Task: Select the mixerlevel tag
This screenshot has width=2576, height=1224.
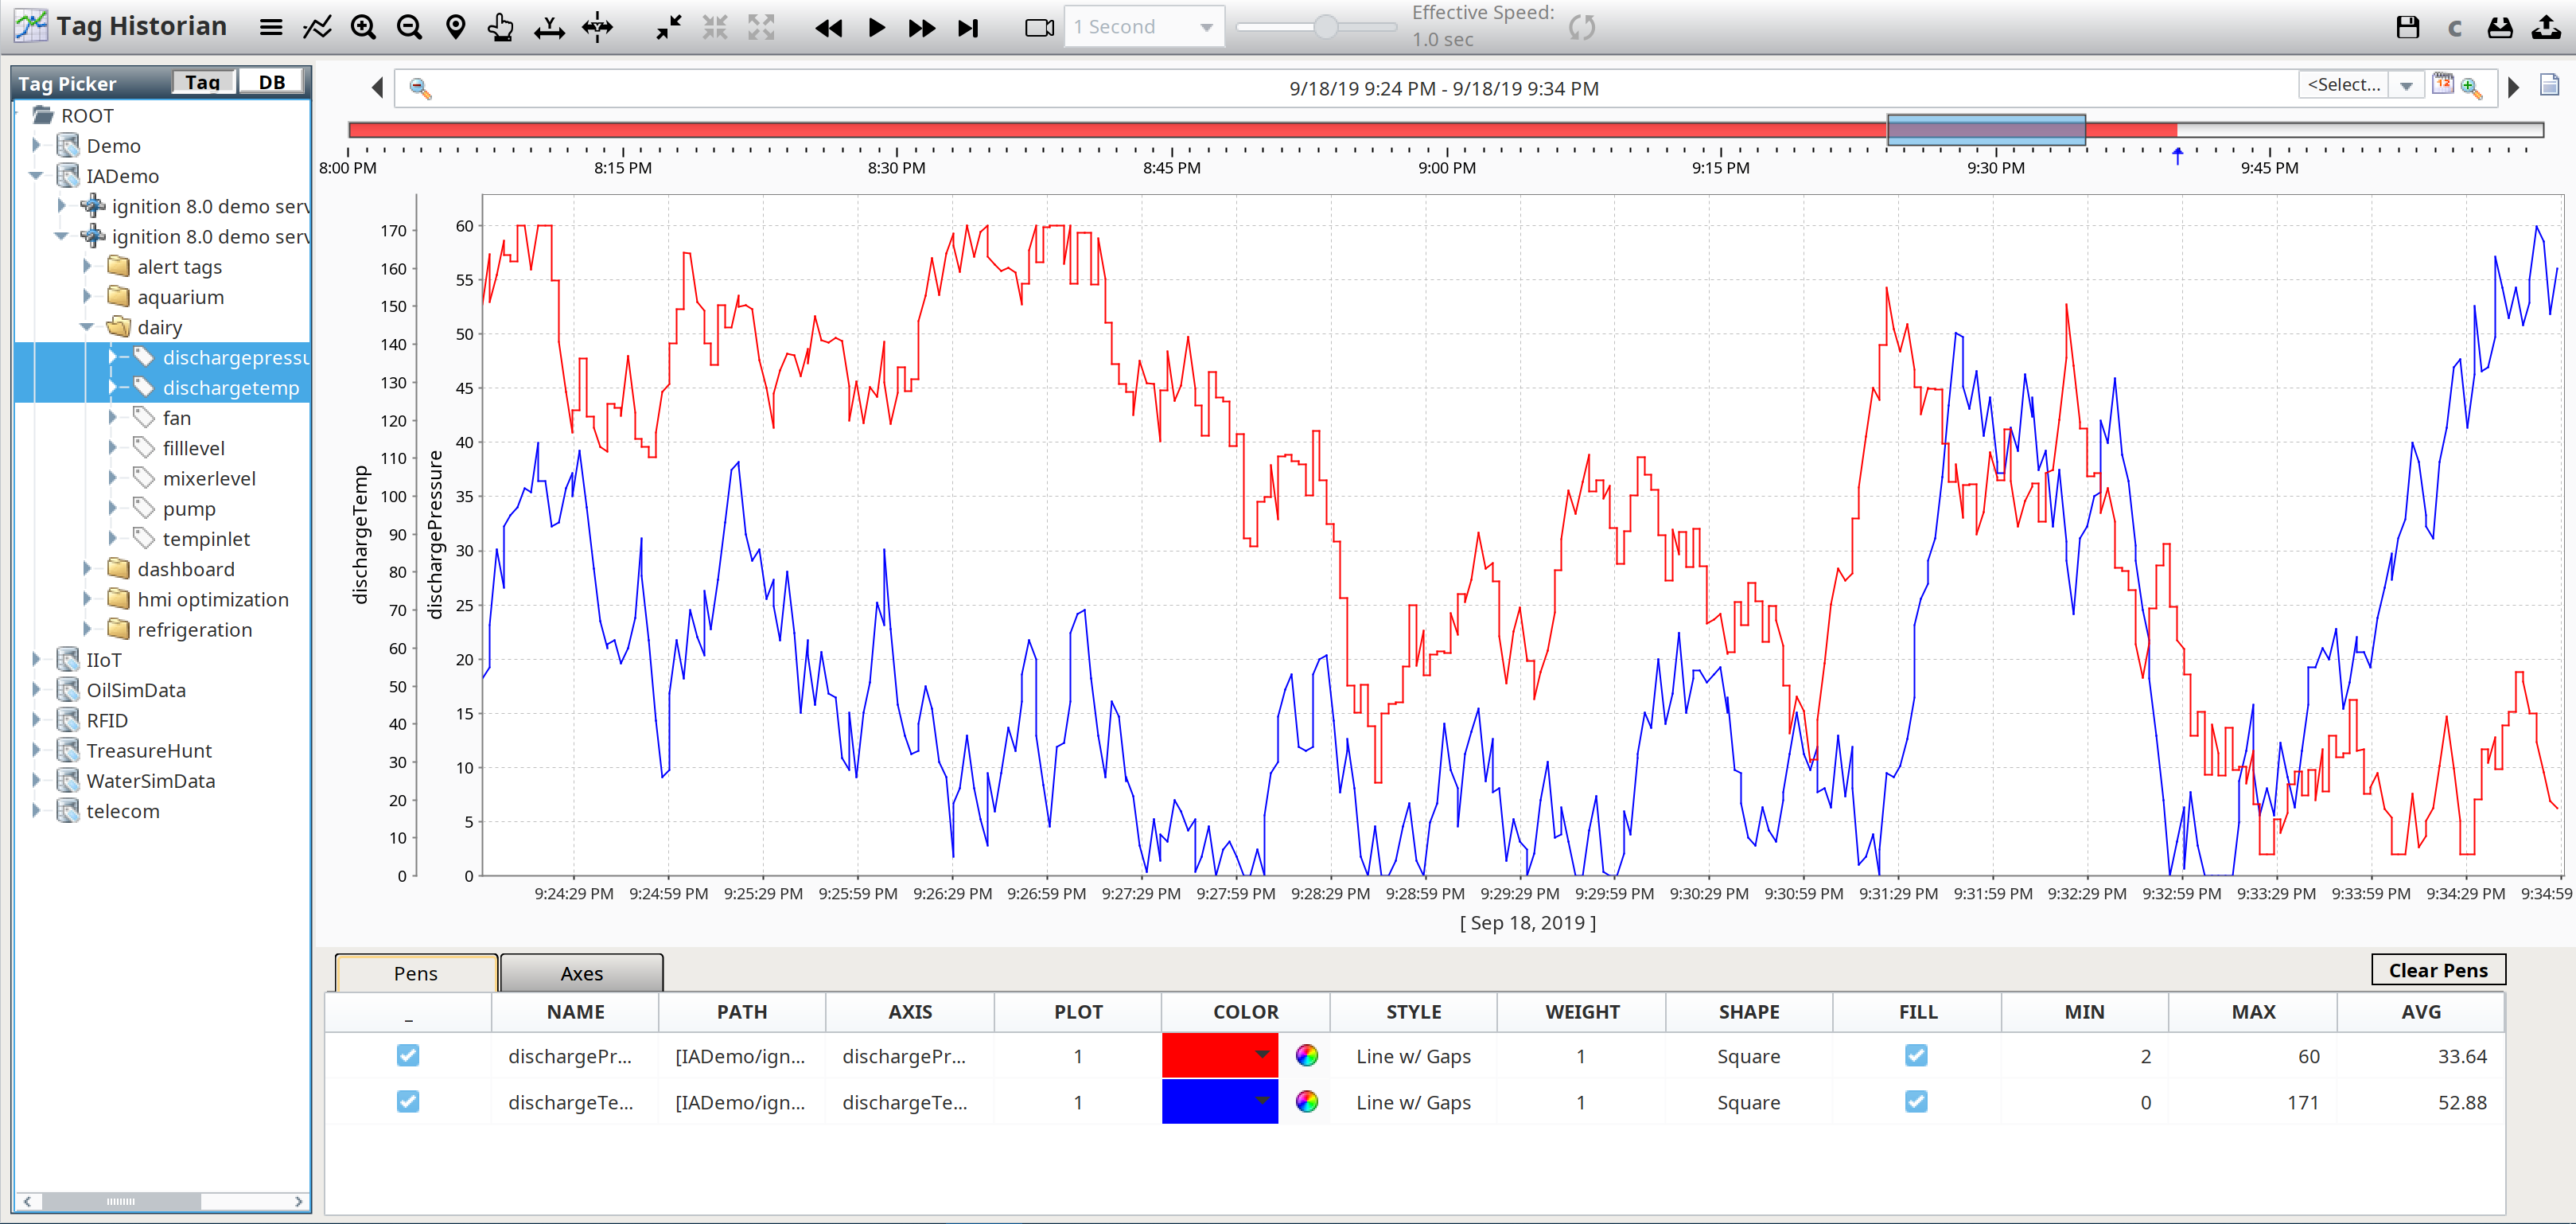Action: (x=209, y=478)
